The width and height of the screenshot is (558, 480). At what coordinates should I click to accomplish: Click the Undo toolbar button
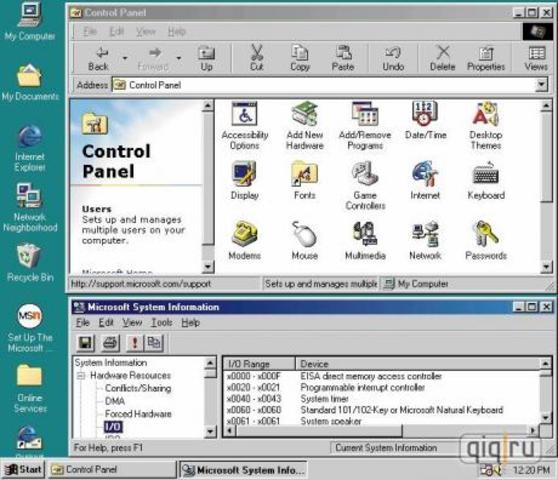click(393, 58)
